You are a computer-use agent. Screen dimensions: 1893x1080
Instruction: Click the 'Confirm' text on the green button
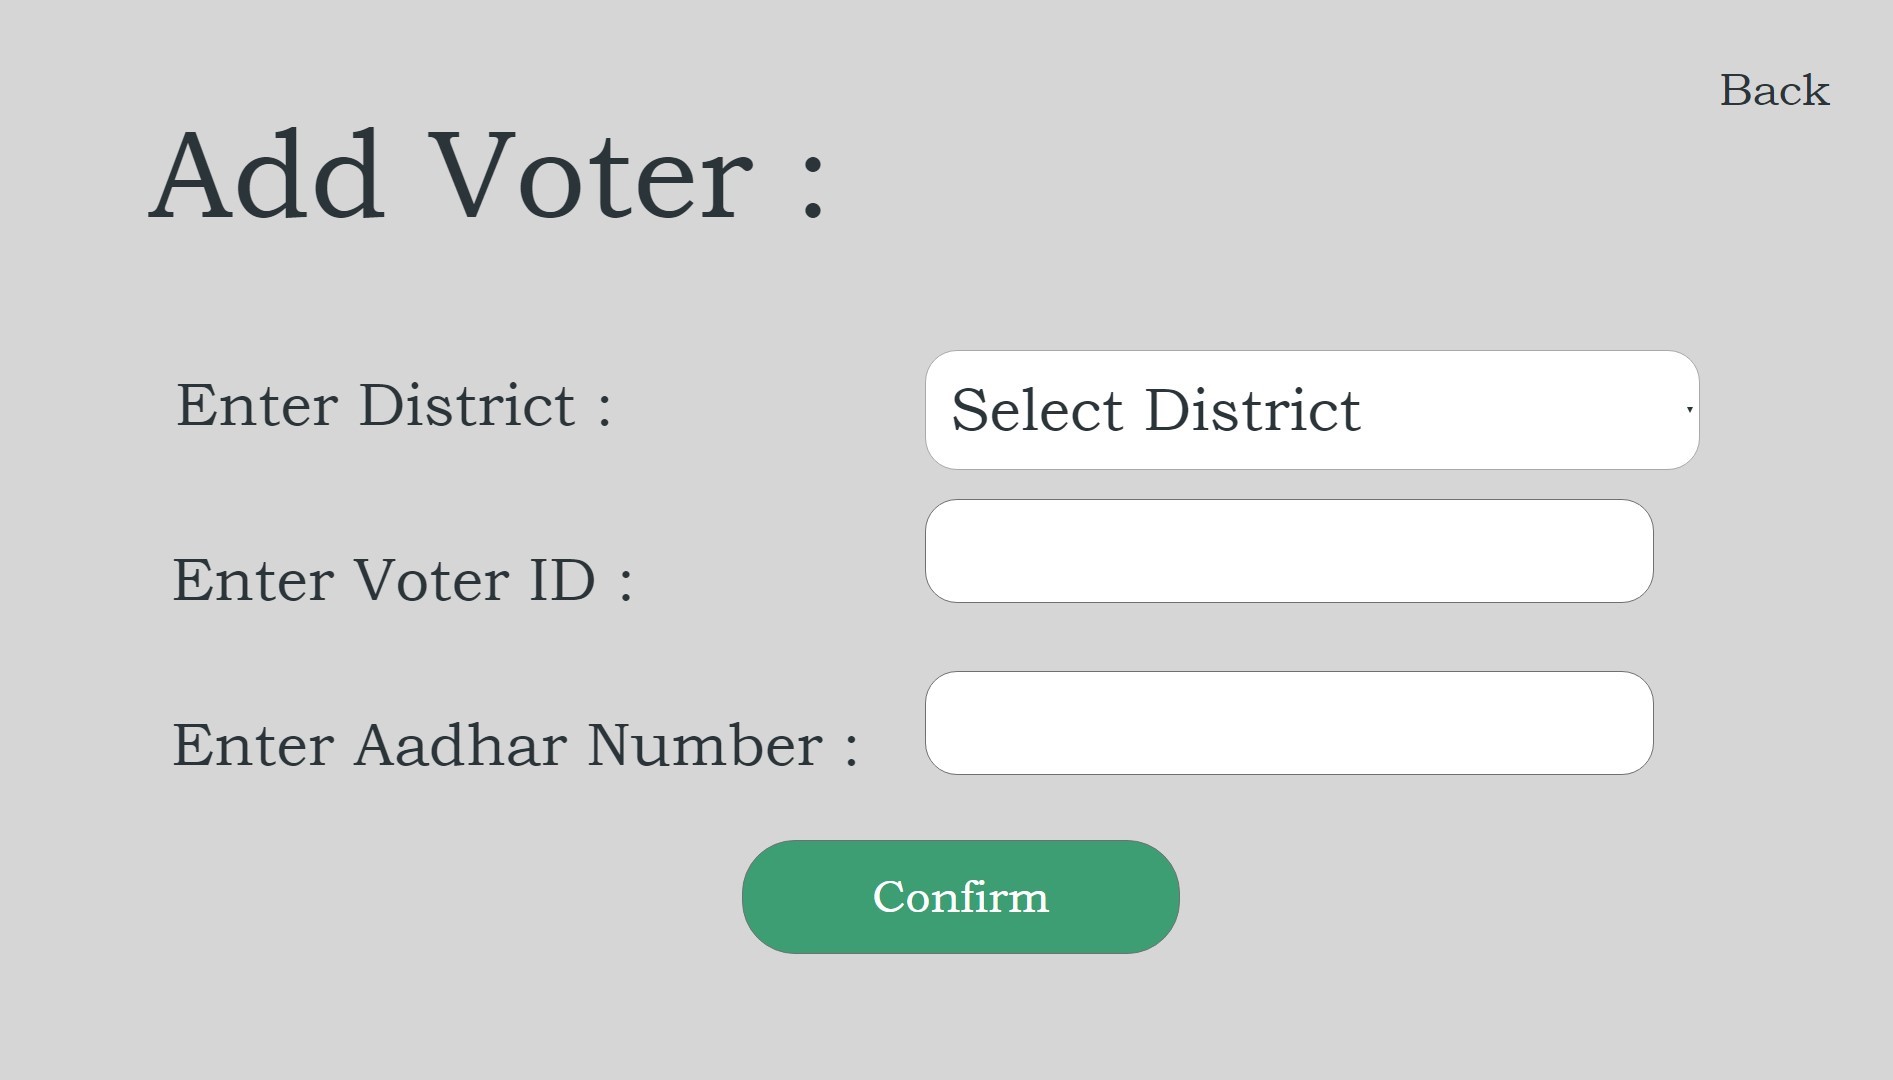pos(961,897)
